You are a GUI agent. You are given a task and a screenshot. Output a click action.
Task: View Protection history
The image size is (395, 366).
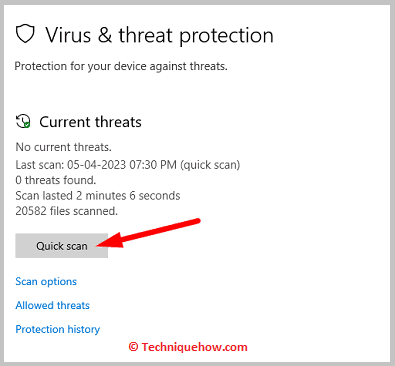click(58, 329)
